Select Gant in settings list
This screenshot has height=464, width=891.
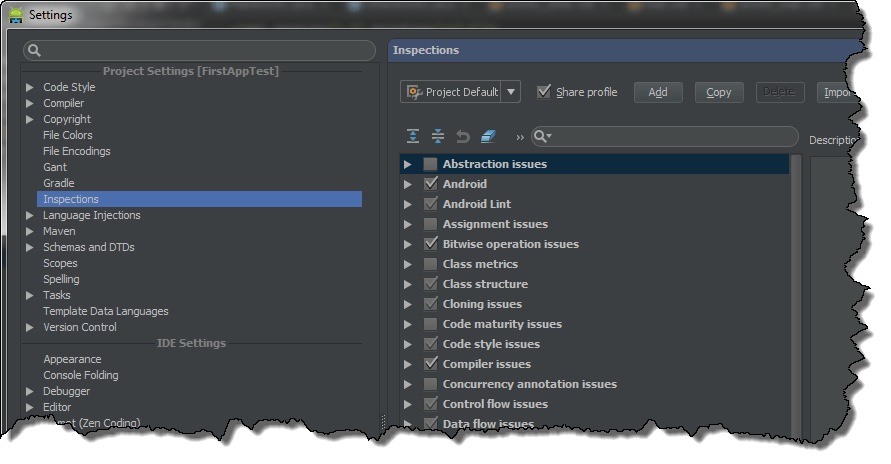(55, 167)
